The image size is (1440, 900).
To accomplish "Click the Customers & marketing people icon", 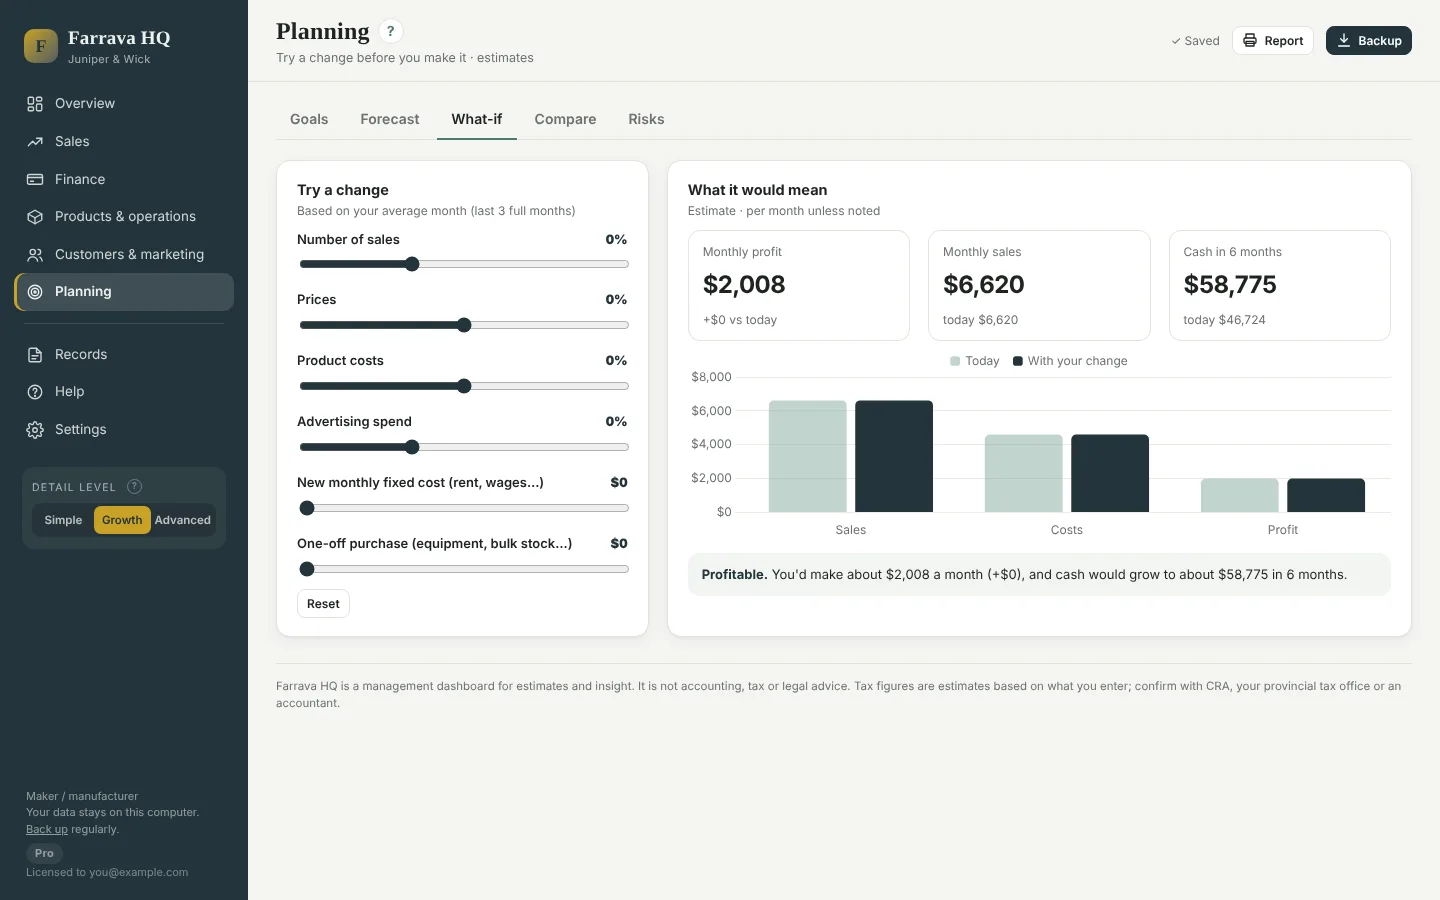I will pos(35,255).
